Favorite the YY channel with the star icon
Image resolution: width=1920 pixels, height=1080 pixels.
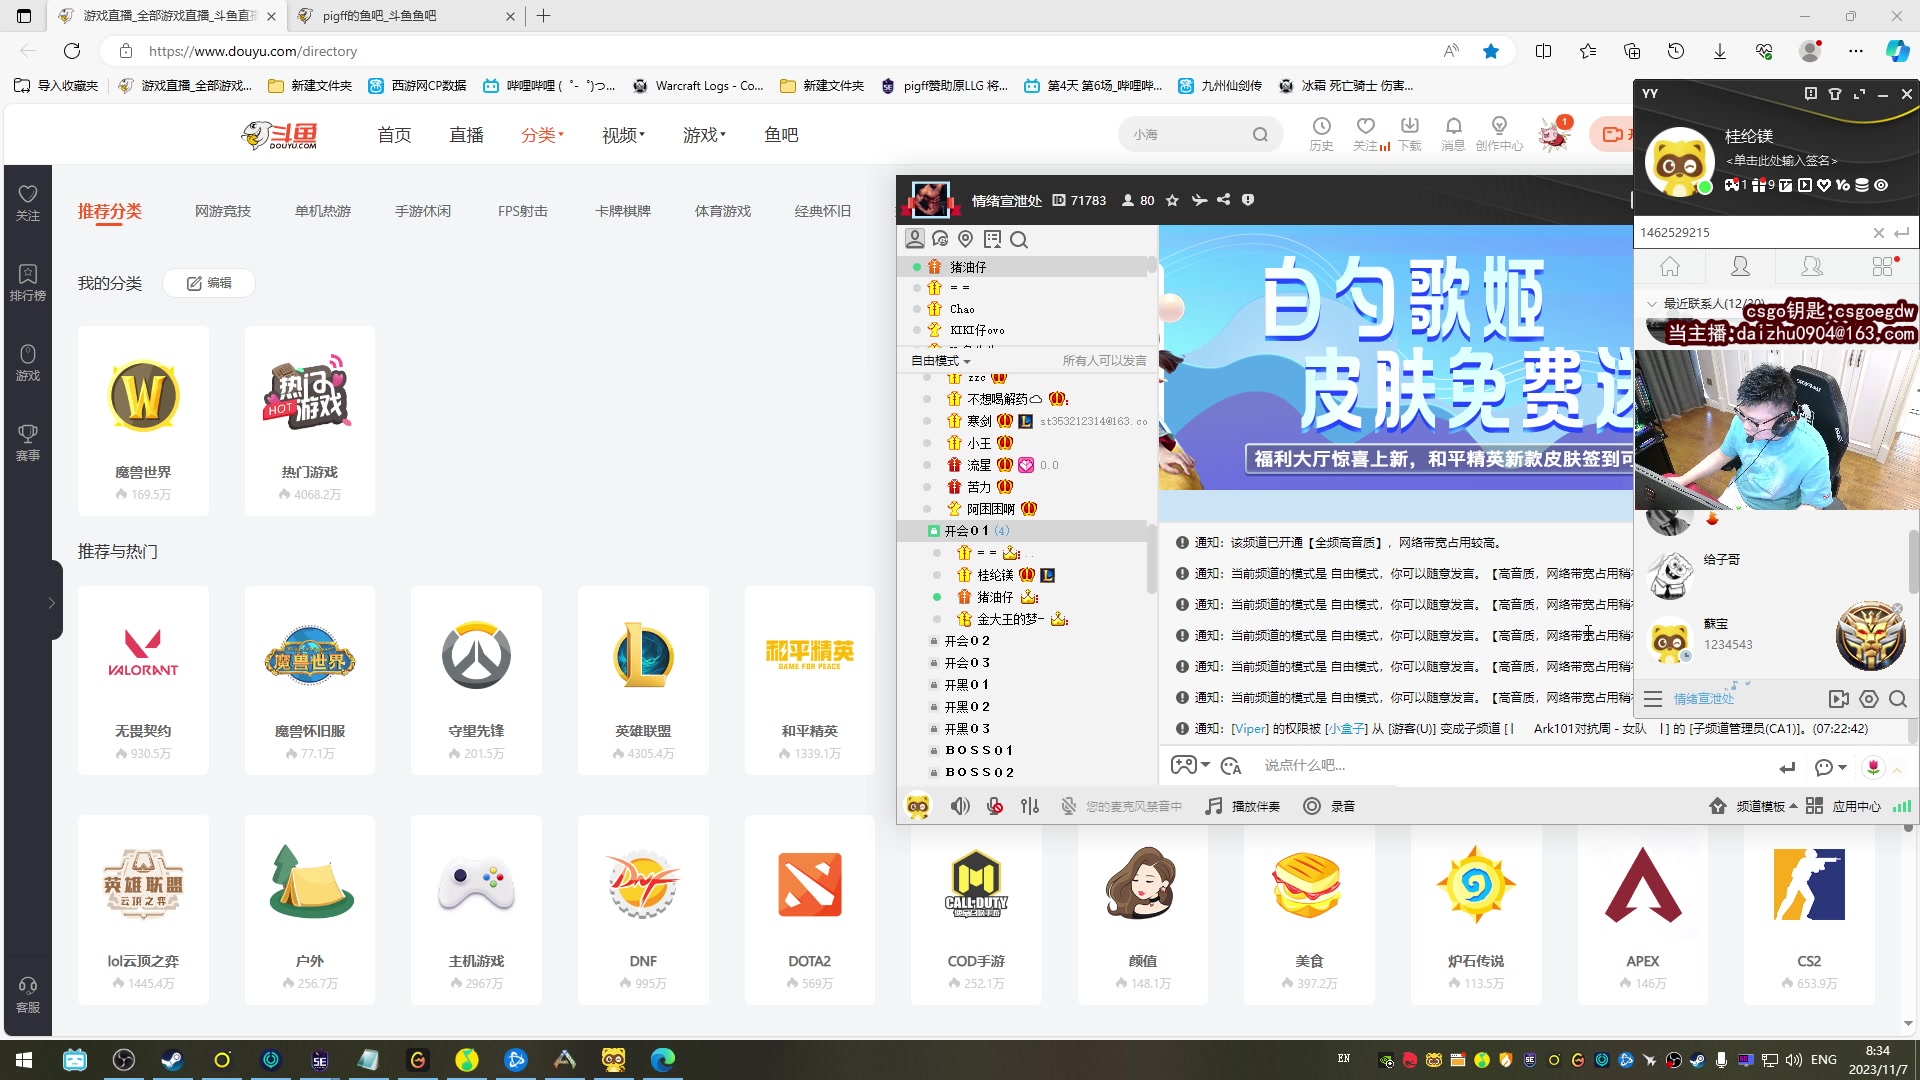point(1172,200)
